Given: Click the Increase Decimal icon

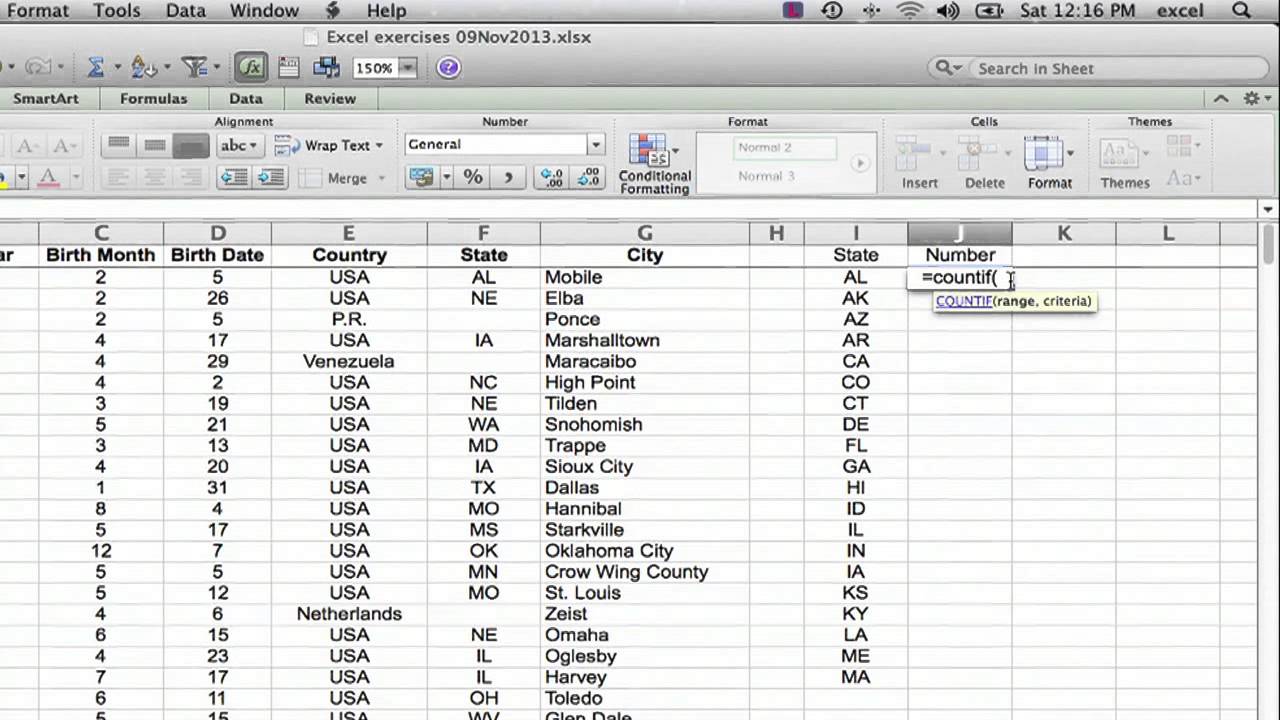Looking at the screenshot, I should [x=551, y=177].
